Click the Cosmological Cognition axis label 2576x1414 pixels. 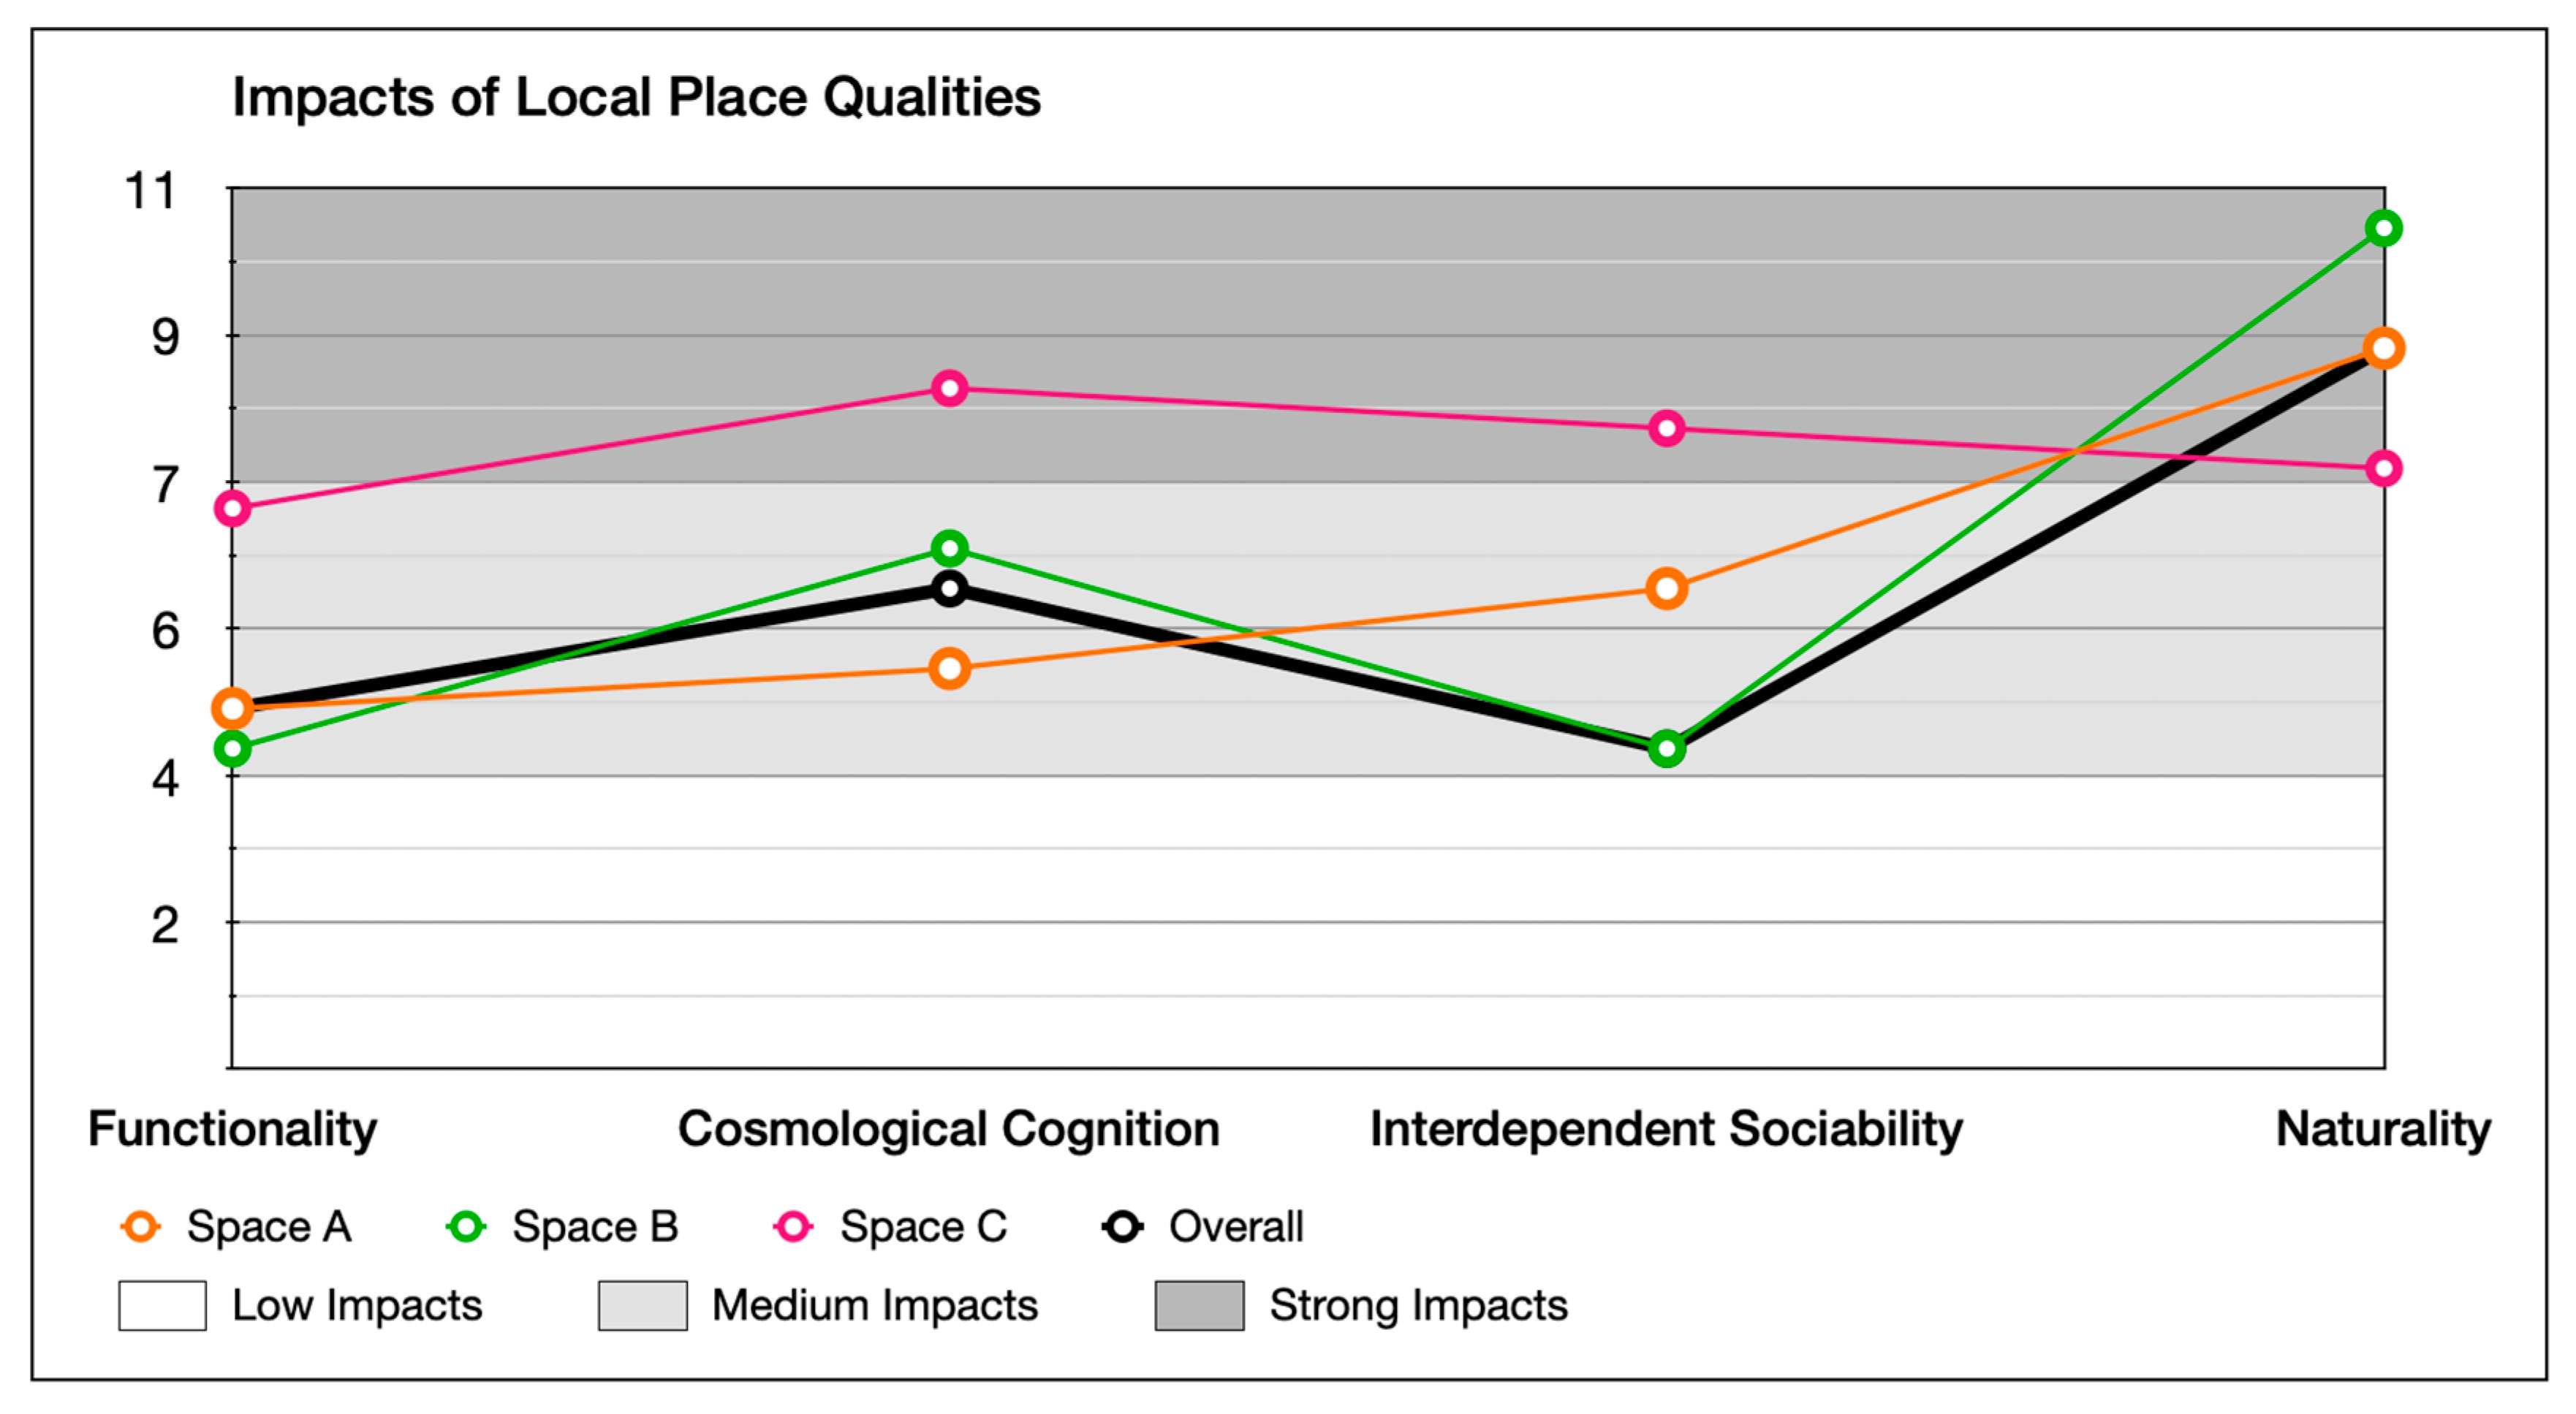948,1129
